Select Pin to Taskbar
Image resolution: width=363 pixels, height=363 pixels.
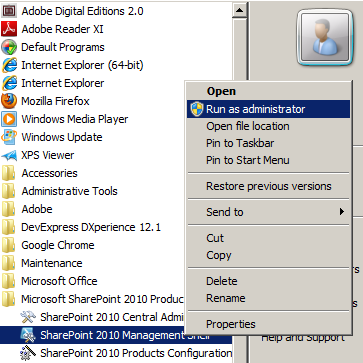[268, 143]
